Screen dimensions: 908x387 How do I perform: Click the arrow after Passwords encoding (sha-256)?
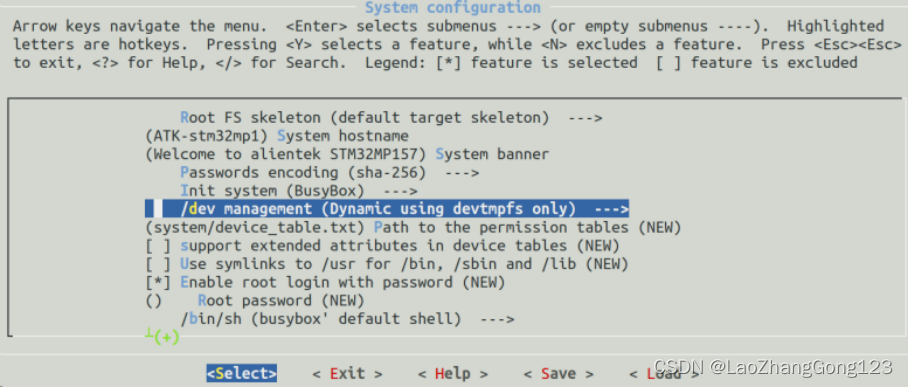click(x=462, y=173)
